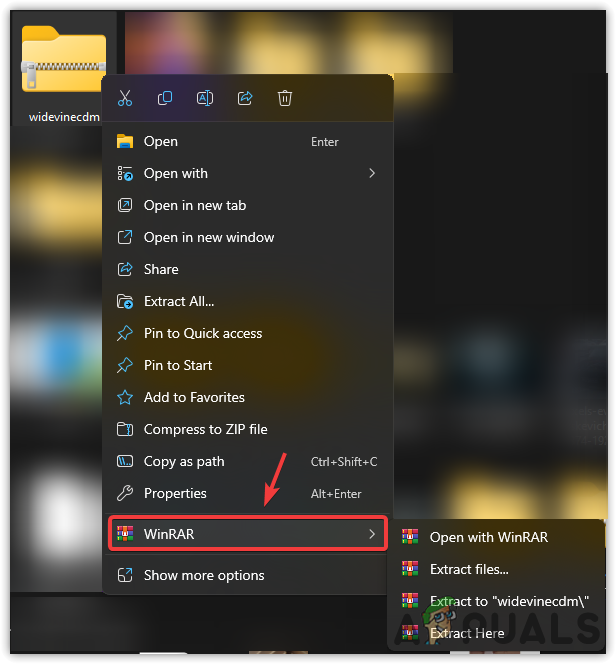Choose Open with entry

tap(248, 173)
